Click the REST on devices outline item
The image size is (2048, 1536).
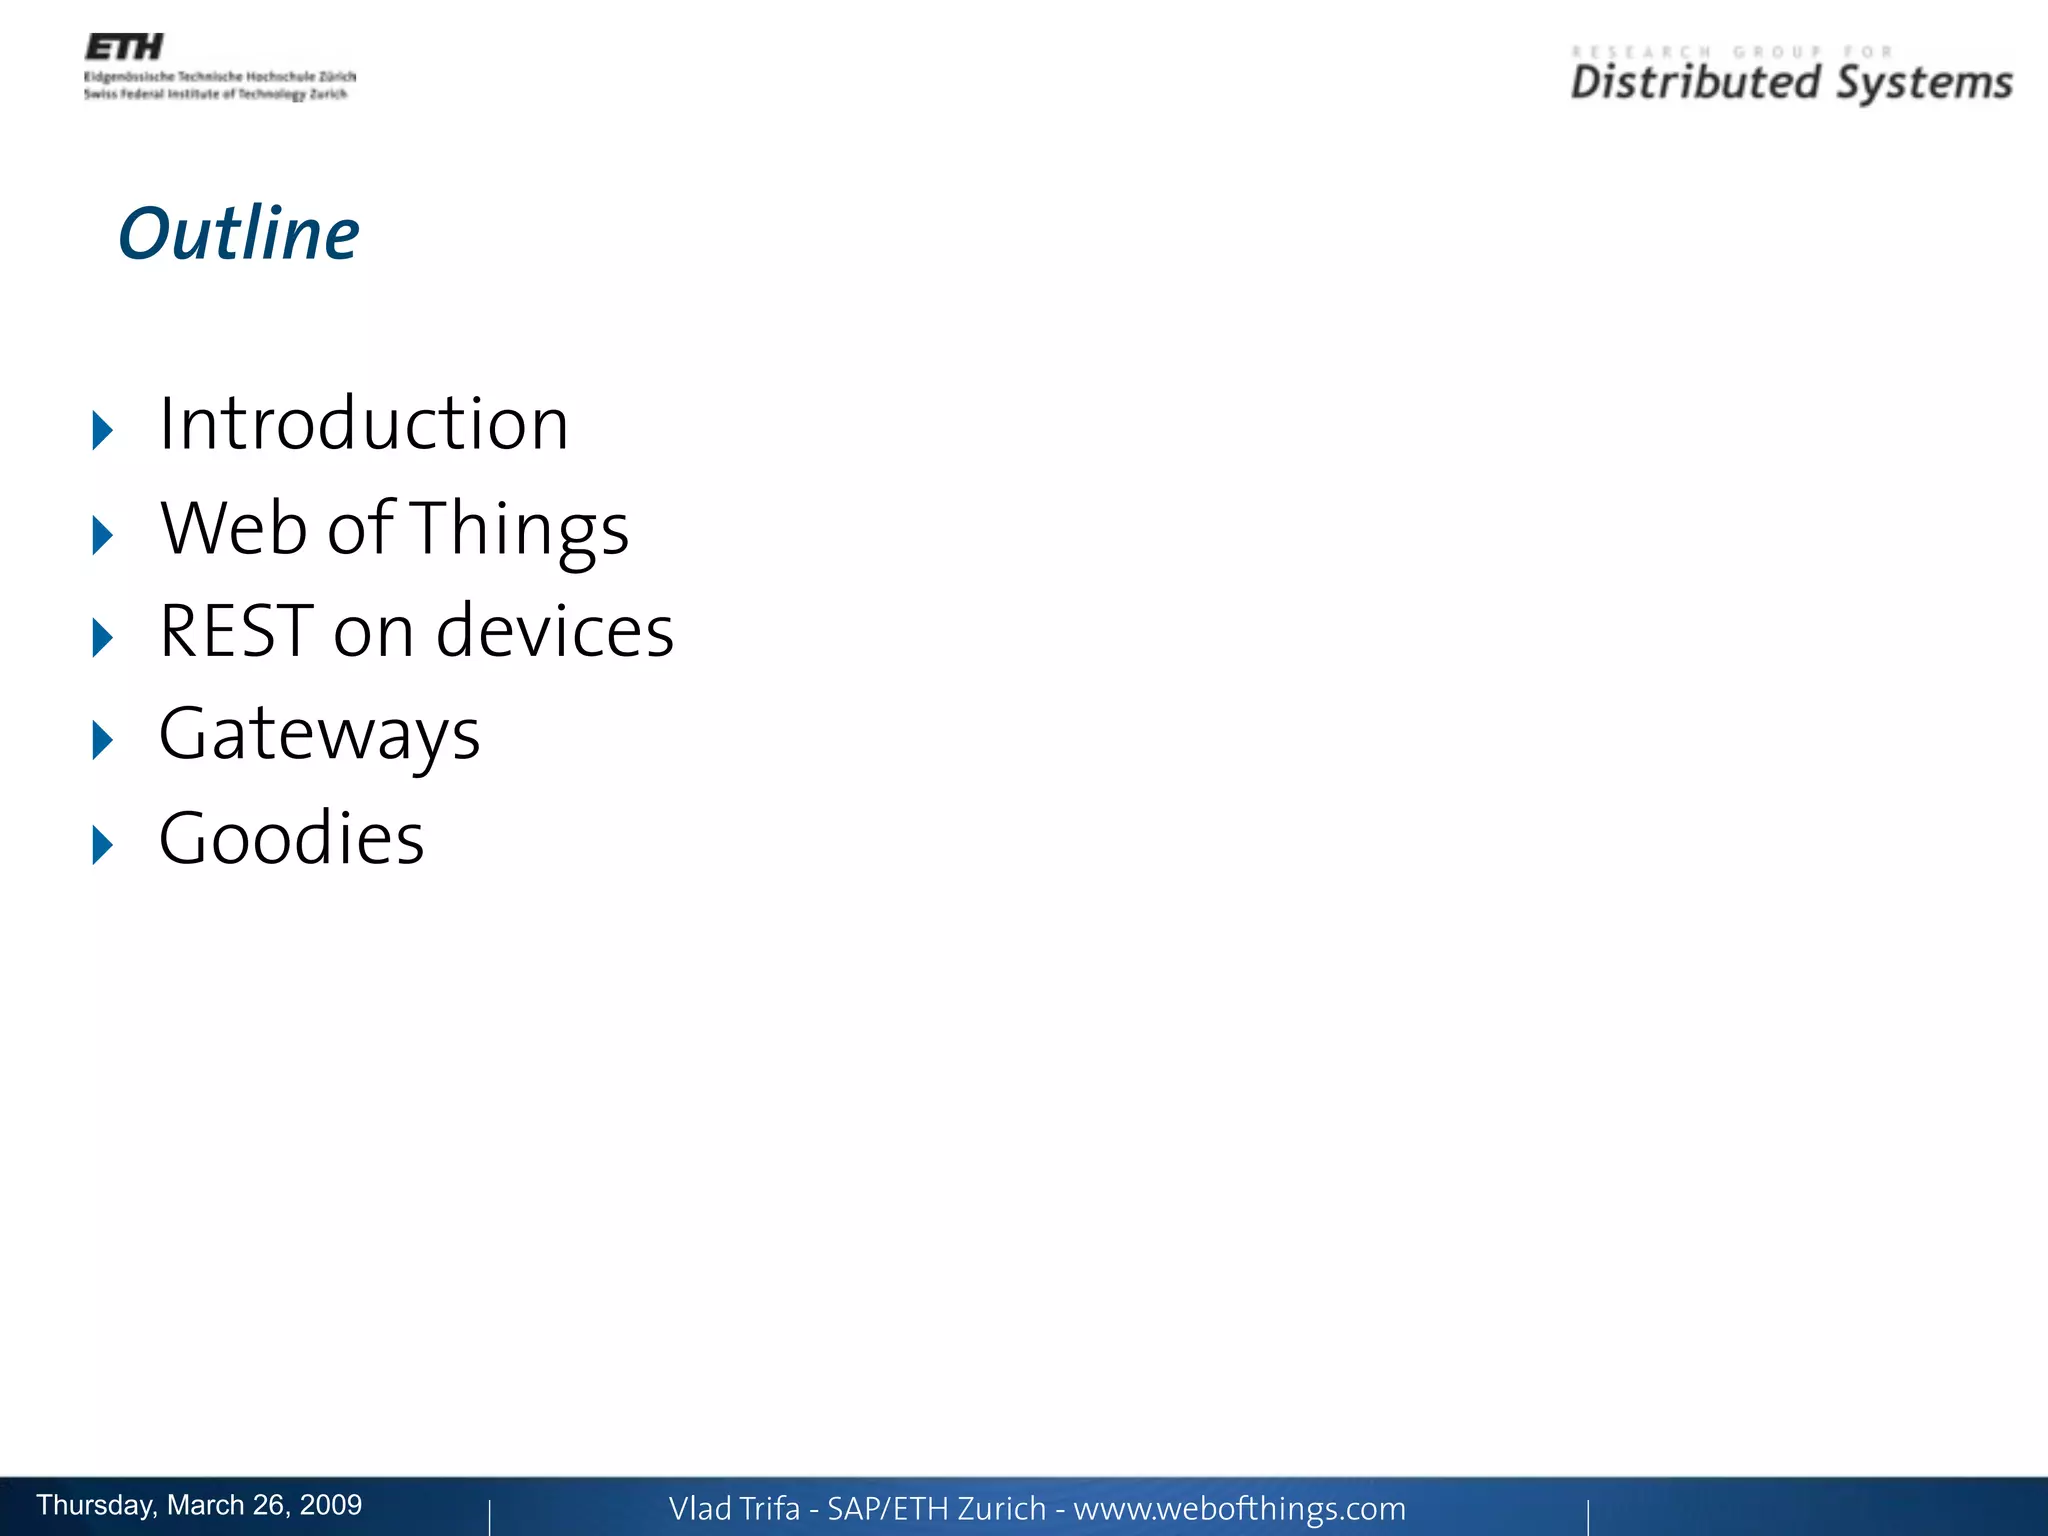[x=416, y=632]
